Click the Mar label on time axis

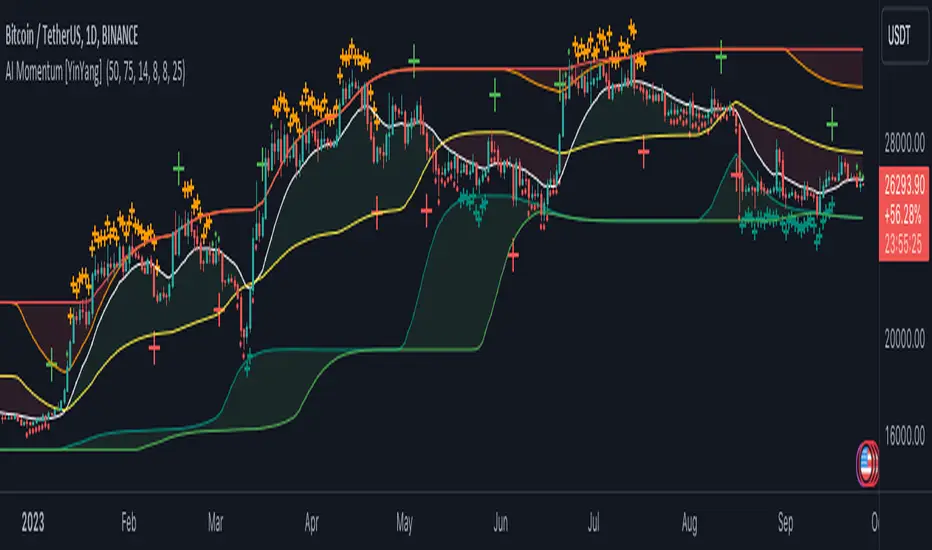[215, 523]
